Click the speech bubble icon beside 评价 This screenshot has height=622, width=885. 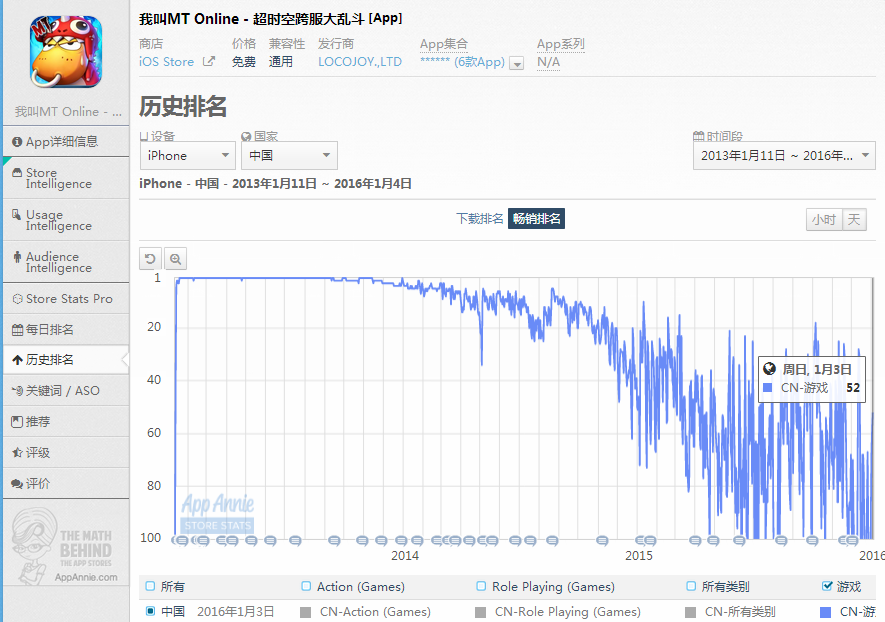click(17, 484)
